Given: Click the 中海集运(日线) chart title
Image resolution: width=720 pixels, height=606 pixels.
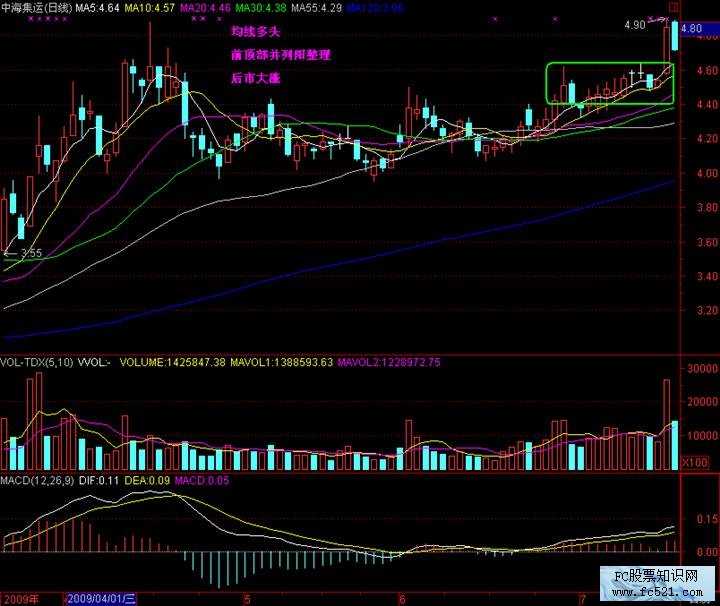Looking at the screenshot, I should (x=37, y=8).
